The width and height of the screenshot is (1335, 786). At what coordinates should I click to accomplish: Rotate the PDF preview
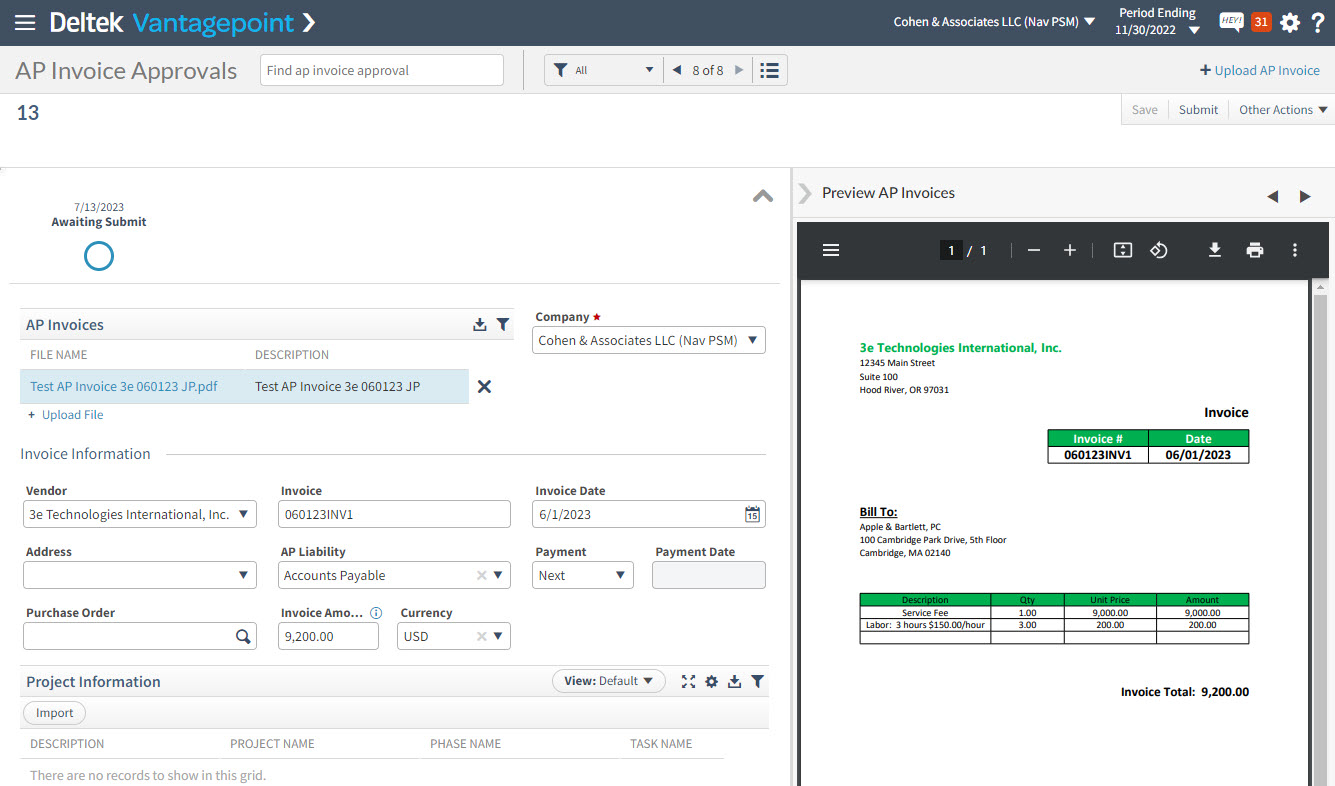pyautogui.click(x=1158, y=250)
